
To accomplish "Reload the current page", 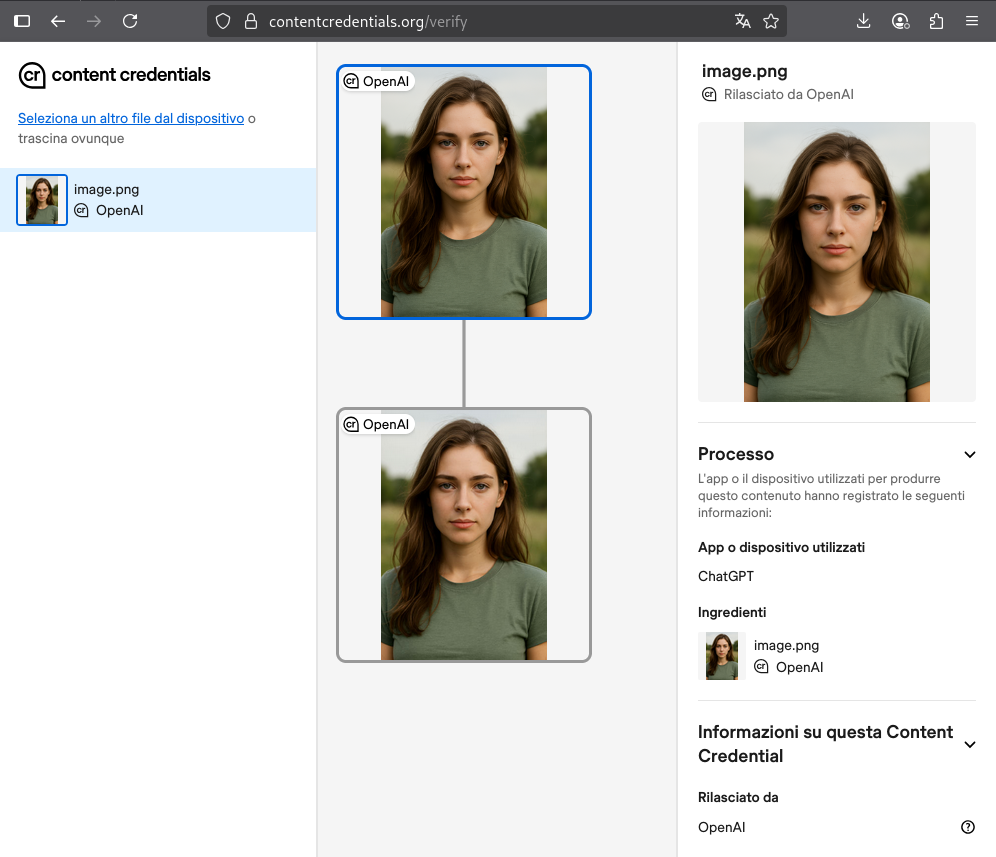I will (130, 21).
